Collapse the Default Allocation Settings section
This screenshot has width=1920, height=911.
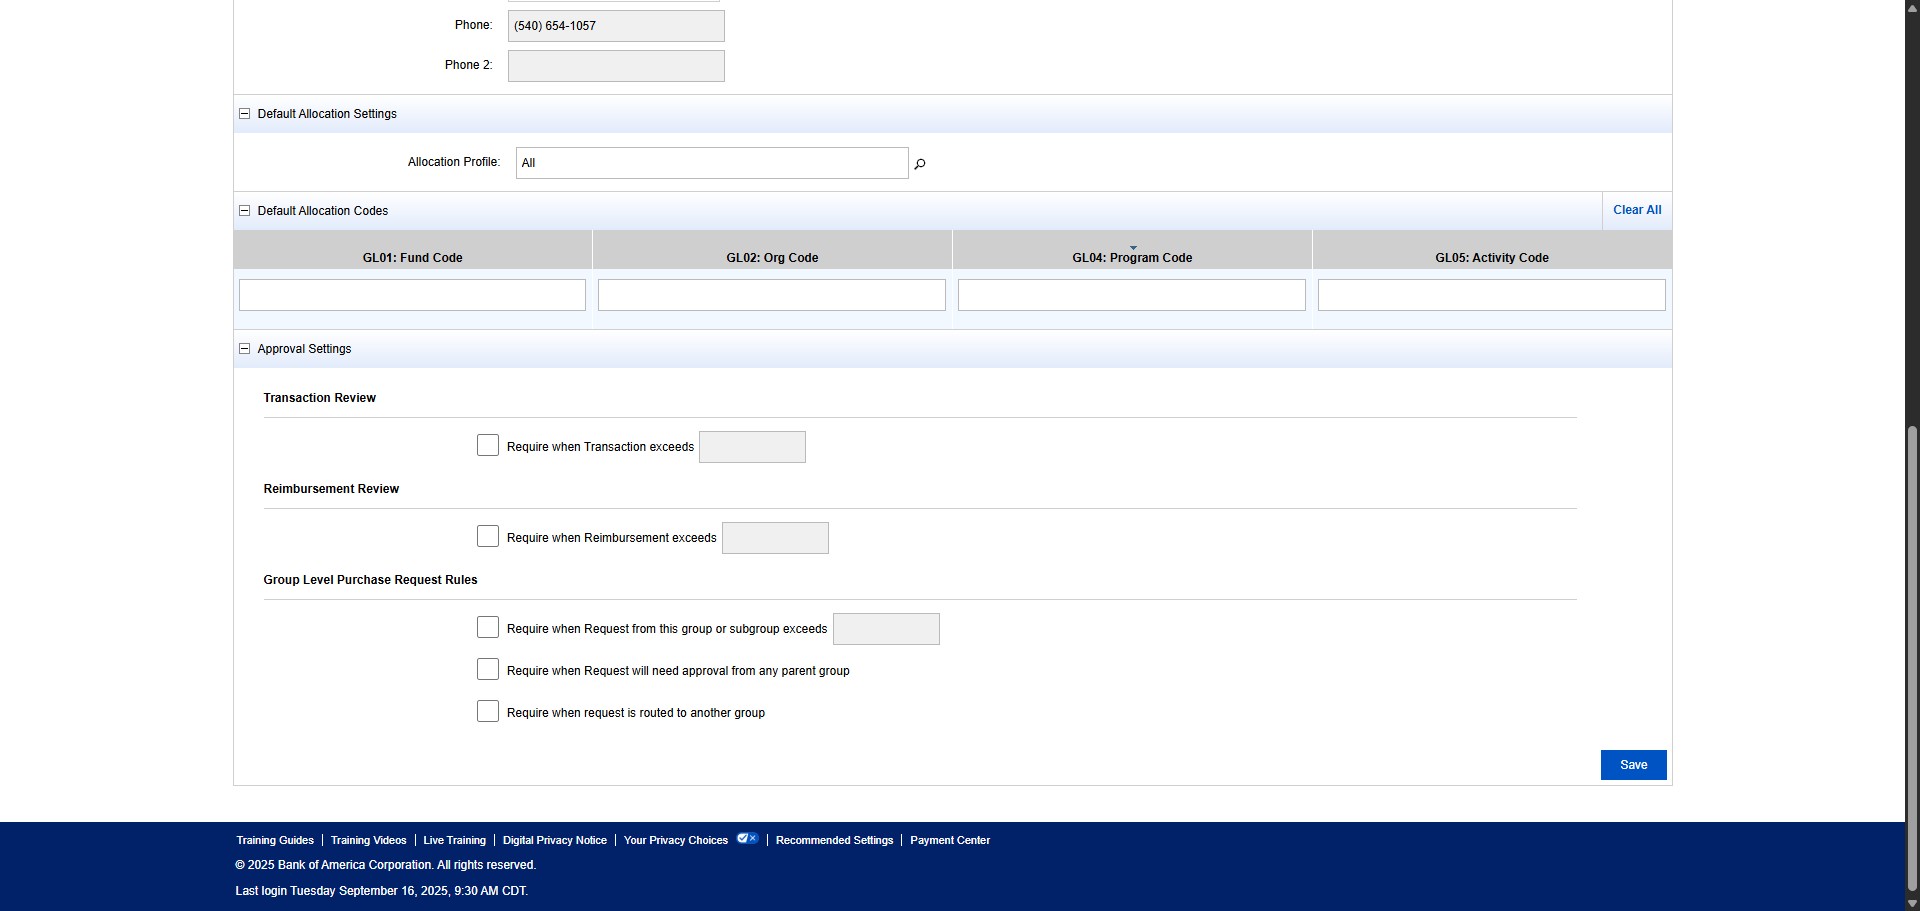244,113
